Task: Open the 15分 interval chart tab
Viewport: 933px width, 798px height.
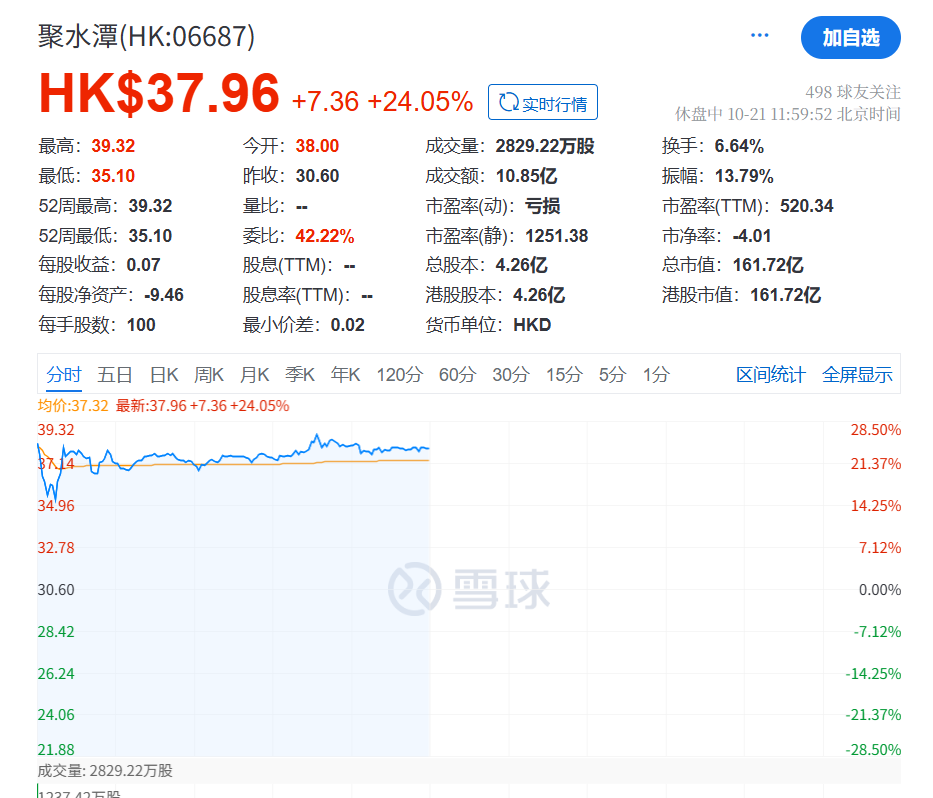Action: [563, 375]
